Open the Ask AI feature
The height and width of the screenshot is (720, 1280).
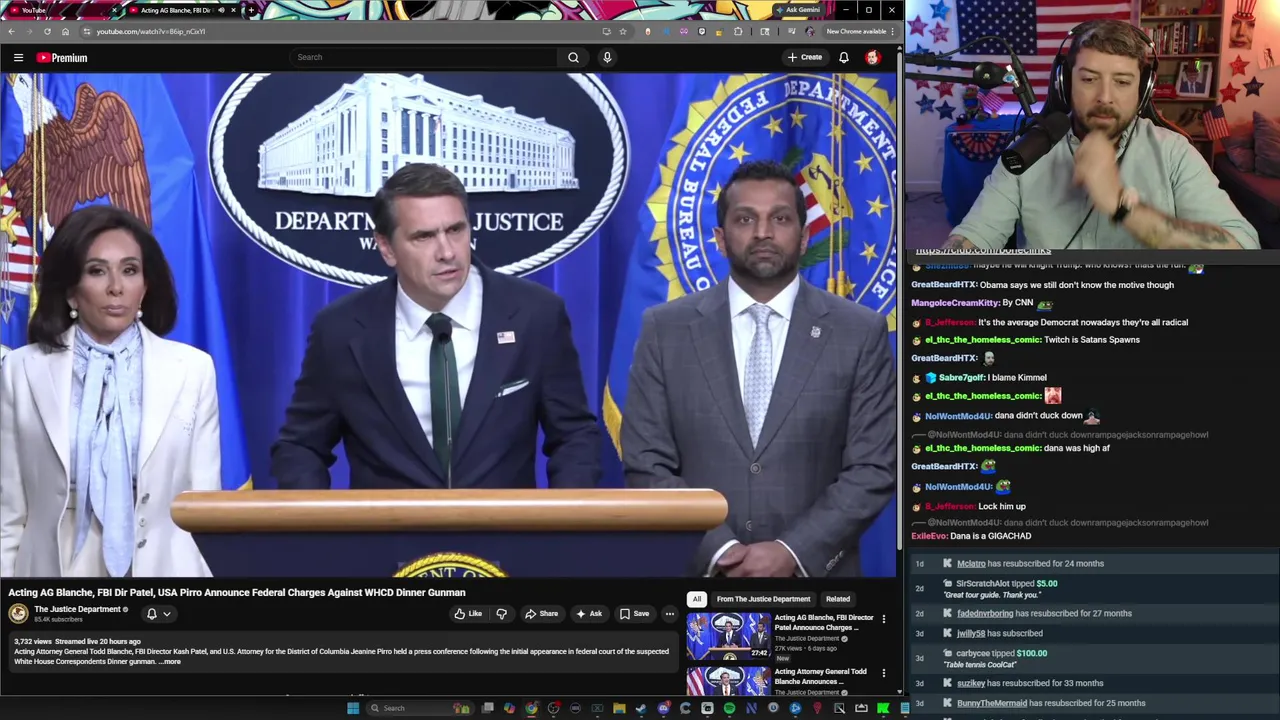pyautogui.click(x=589, y=614)
